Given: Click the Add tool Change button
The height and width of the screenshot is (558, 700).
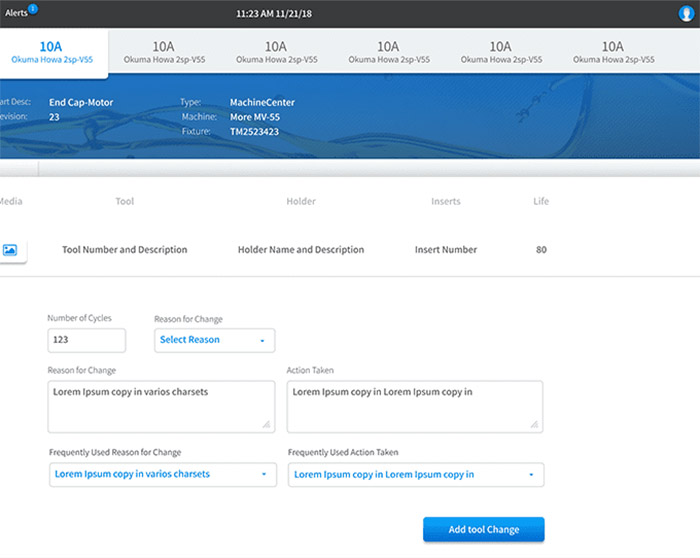Looking at the screenshot, I should click(483, 530).
